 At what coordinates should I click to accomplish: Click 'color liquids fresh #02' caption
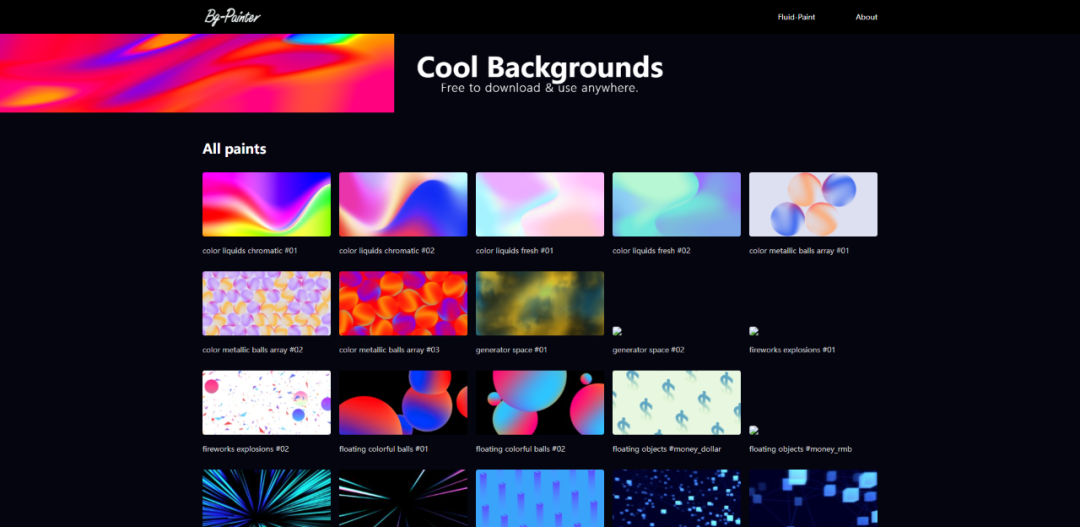point(652,251)
